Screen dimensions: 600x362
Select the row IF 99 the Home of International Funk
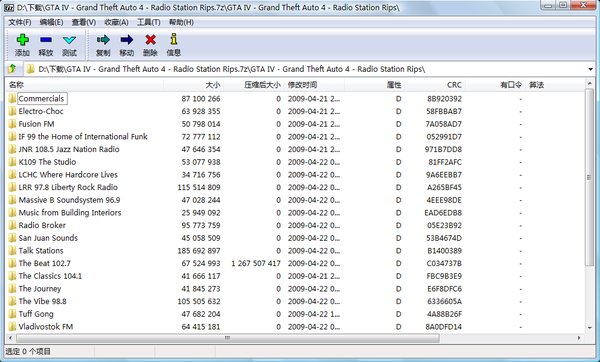(x=295, y=137)
